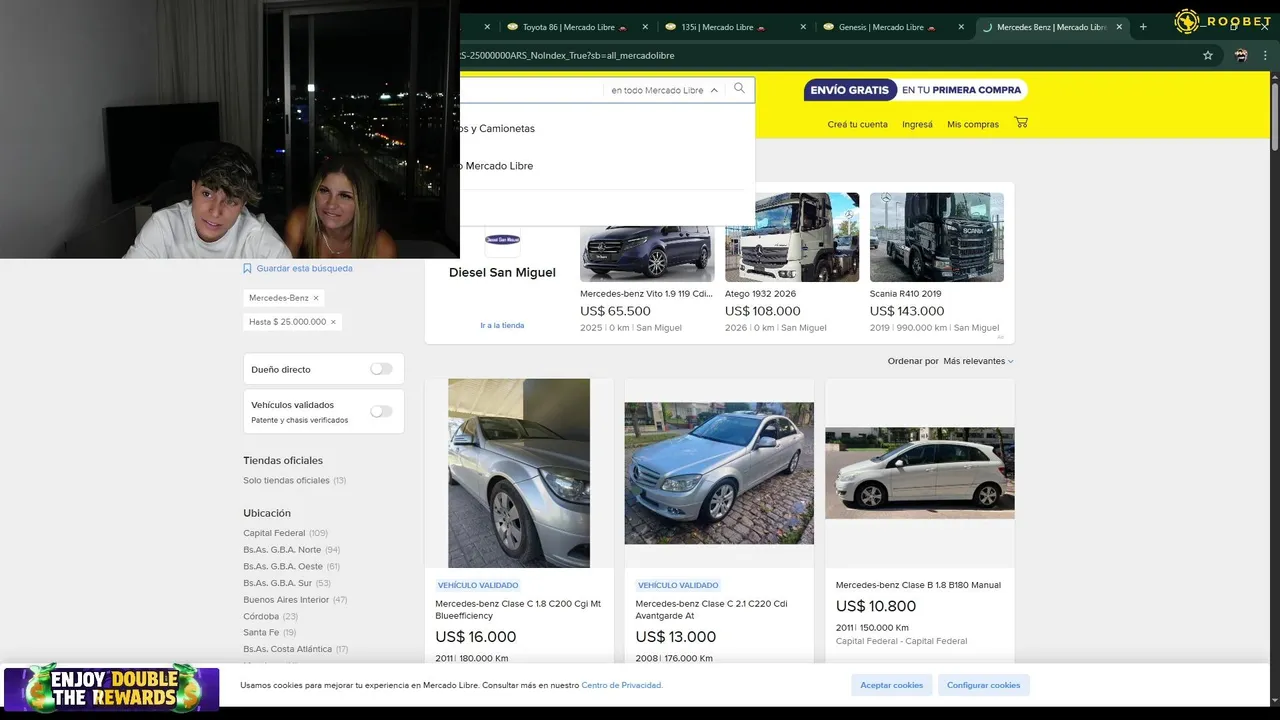Enable the Vehículos validados switch
The width and height of the screenshot is (1280, 720).
[x=381, y=411]
